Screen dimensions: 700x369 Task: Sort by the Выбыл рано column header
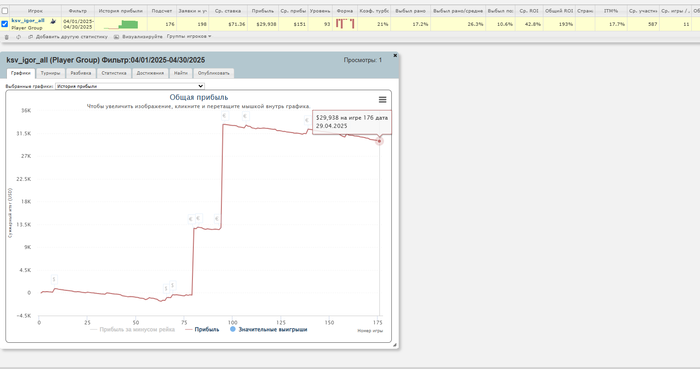coord(410,11)
